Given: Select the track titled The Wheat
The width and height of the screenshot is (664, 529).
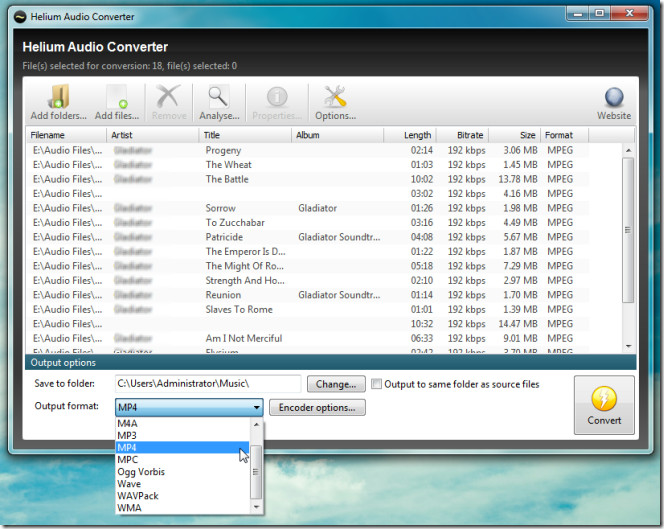Looking at the screenshot, I should coord(229,165).
